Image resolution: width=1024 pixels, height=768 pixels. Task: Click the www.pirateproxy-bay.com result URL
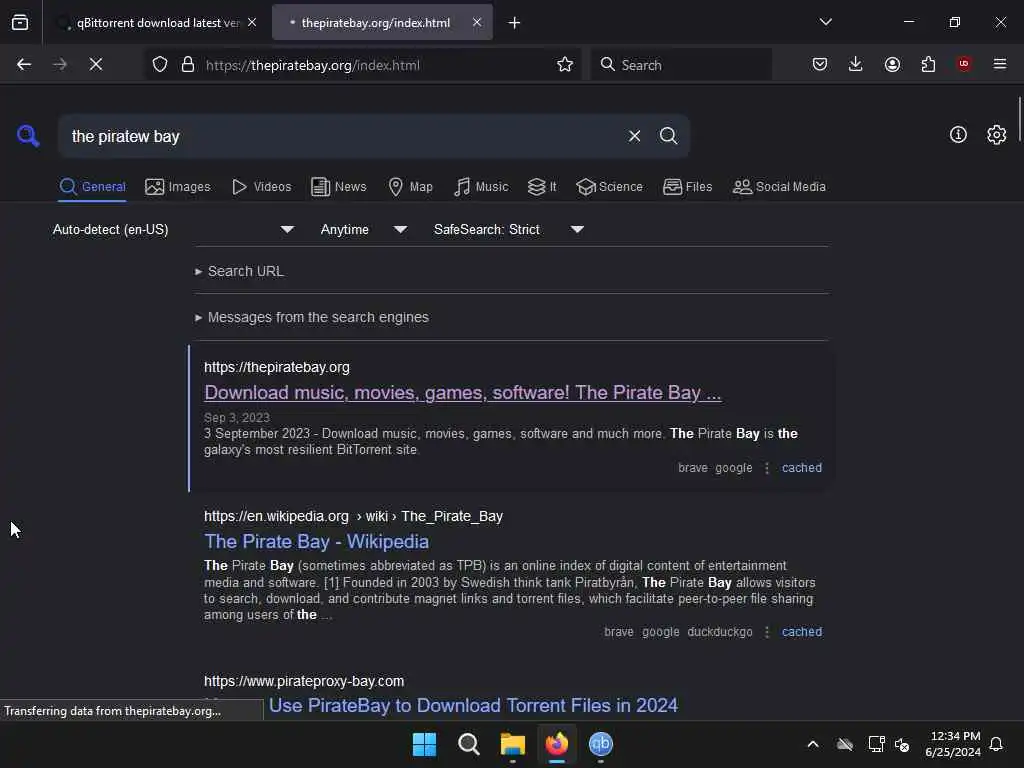304,681
